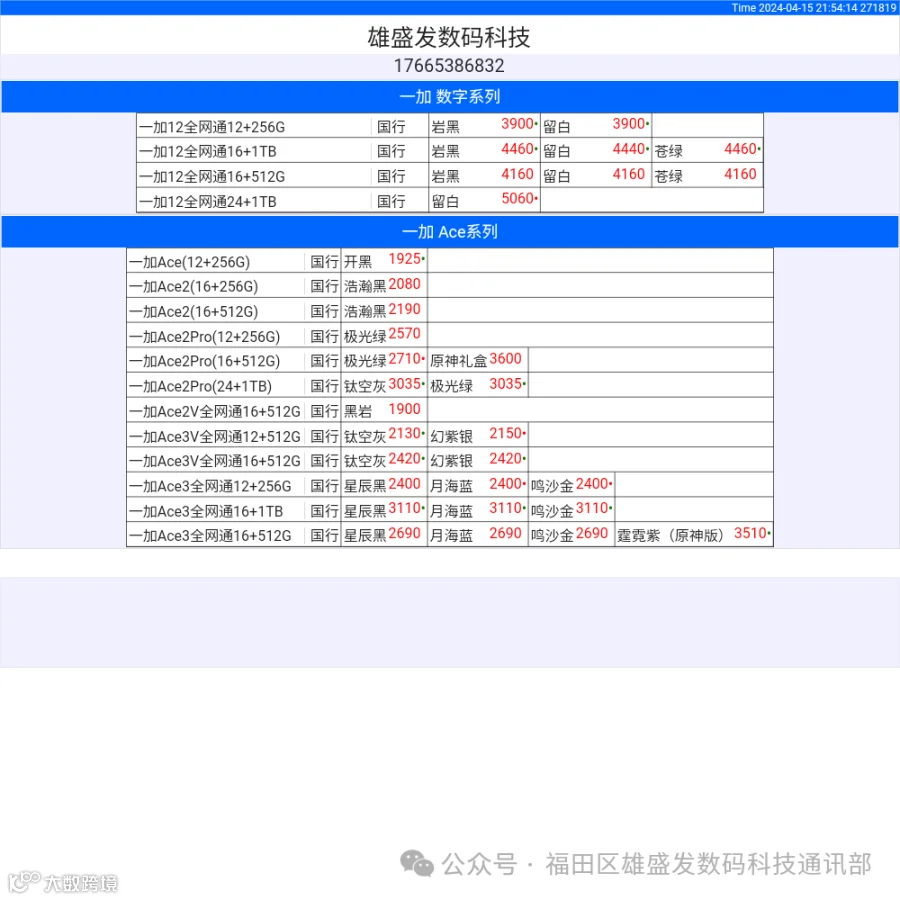Click the price 2570
900x900 pixels.
pos(405,334)
